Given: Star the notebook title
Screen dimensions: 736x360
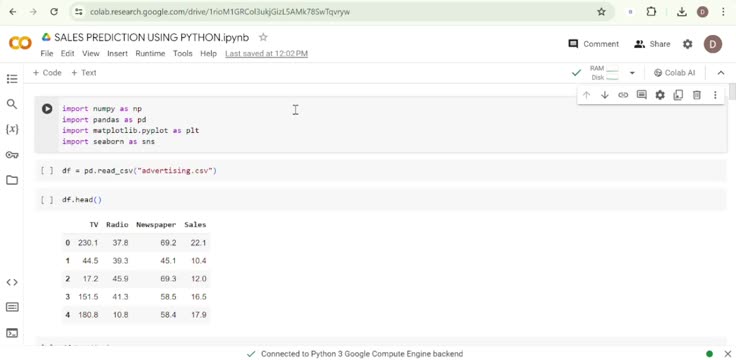Looking at the screenshot, I should pyautogui.click(x=263, y=37).
